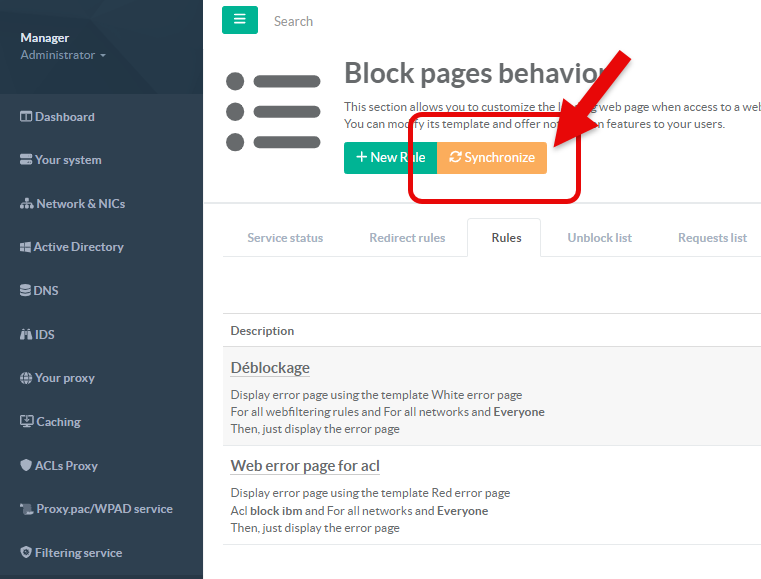Click the New Rule button
Image resolution: width=761 pixels, height=579 pixels.
[x=390, y=158]
